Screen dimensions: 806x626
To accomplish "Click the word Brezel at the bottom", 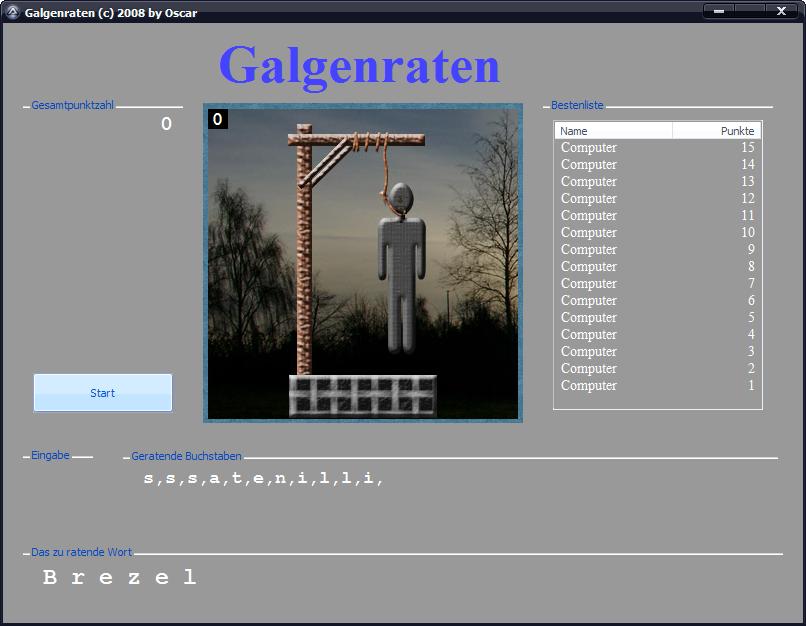I will pos(120,577).
